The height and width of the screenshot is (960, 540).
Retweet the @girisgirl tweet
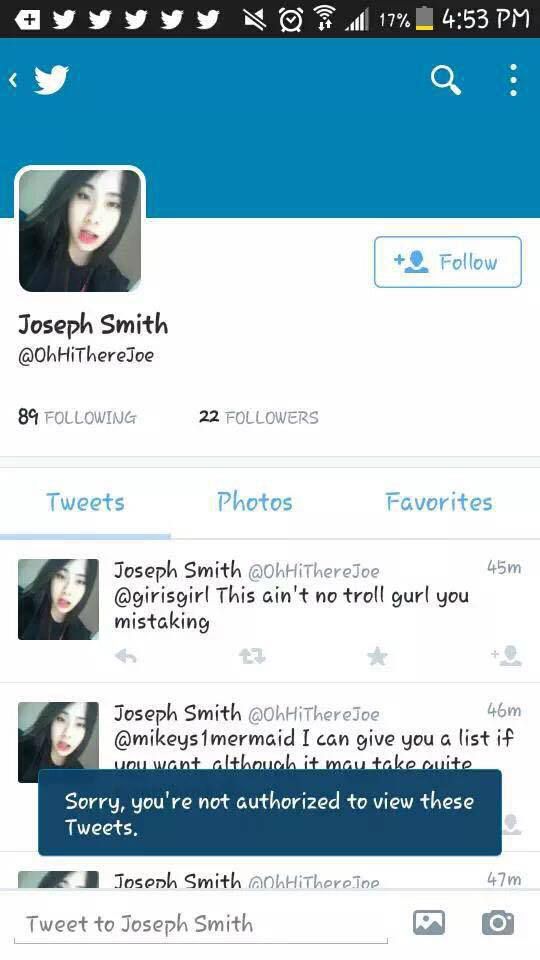[252, 657]
